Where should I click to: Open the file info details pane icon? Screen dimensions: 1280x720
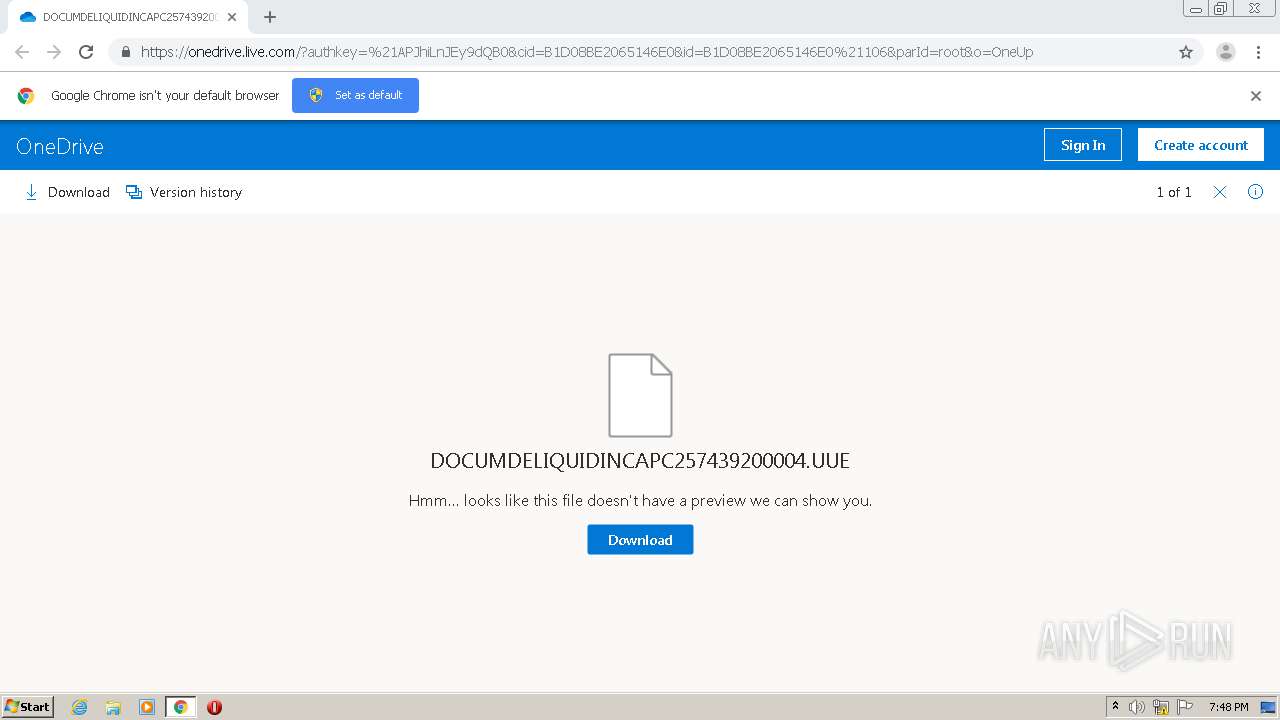(1256, 192)
